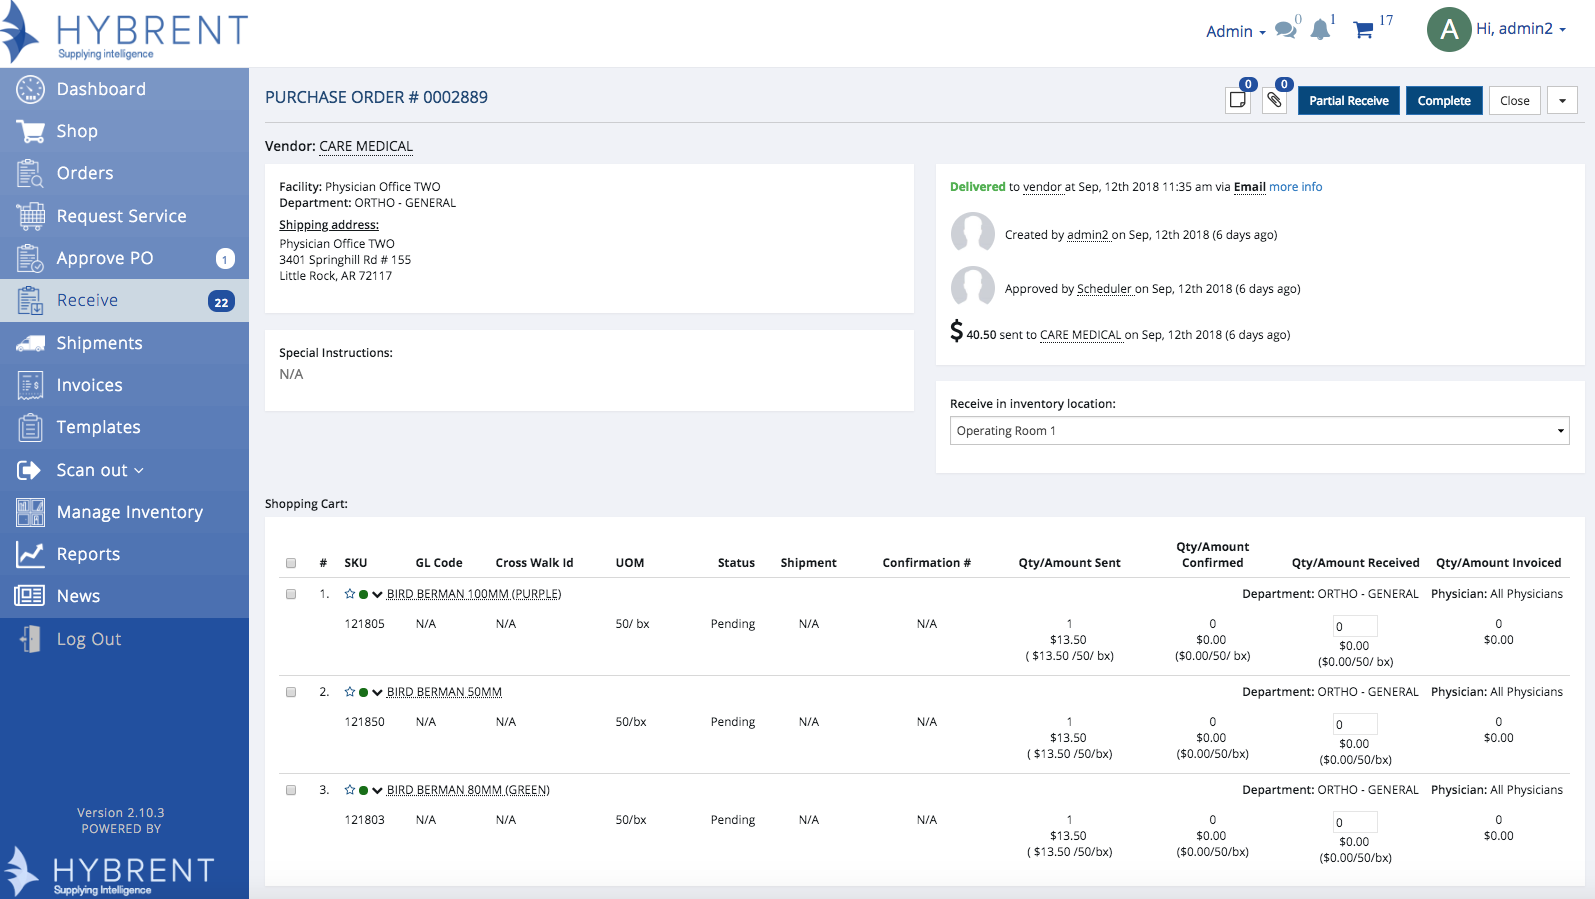This screenshot has height=899, width=1595.
Task: Open the chat messages icon
Action: point(1285,30)
